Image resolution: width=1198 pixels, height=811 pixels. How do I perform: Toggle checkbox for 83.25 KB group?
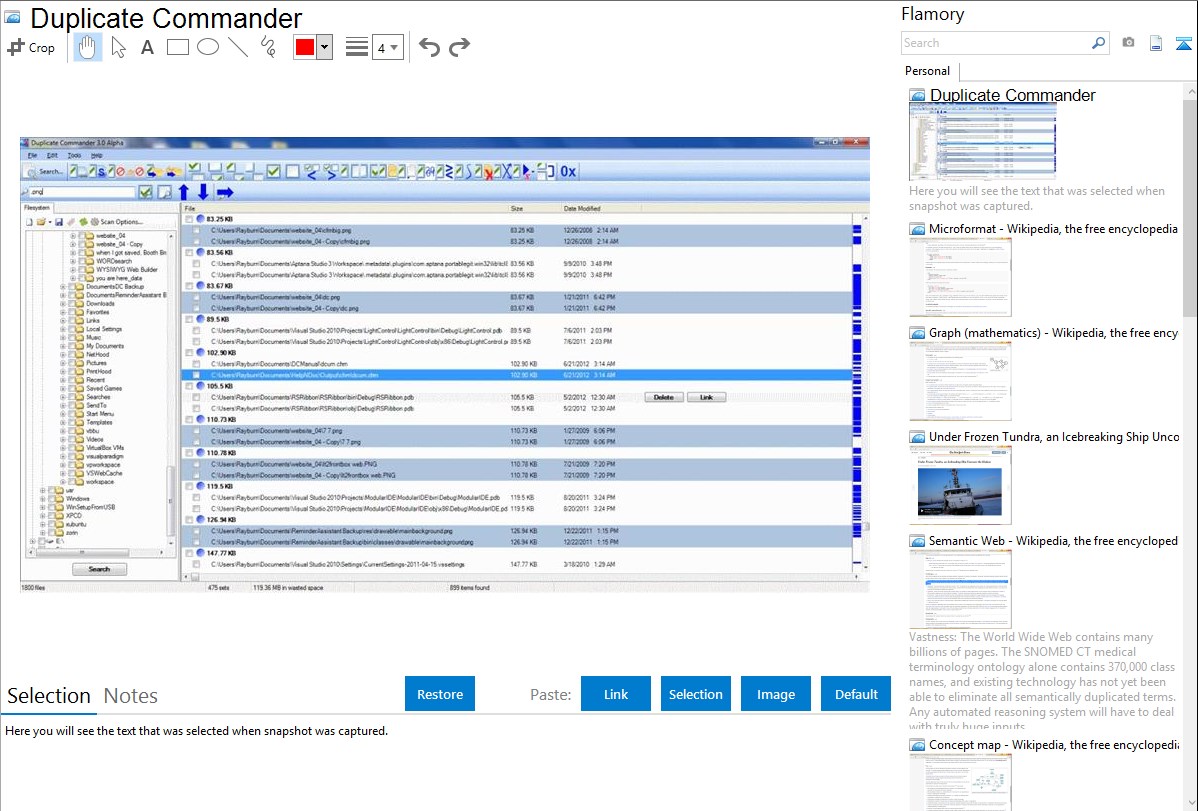point(189,219)
